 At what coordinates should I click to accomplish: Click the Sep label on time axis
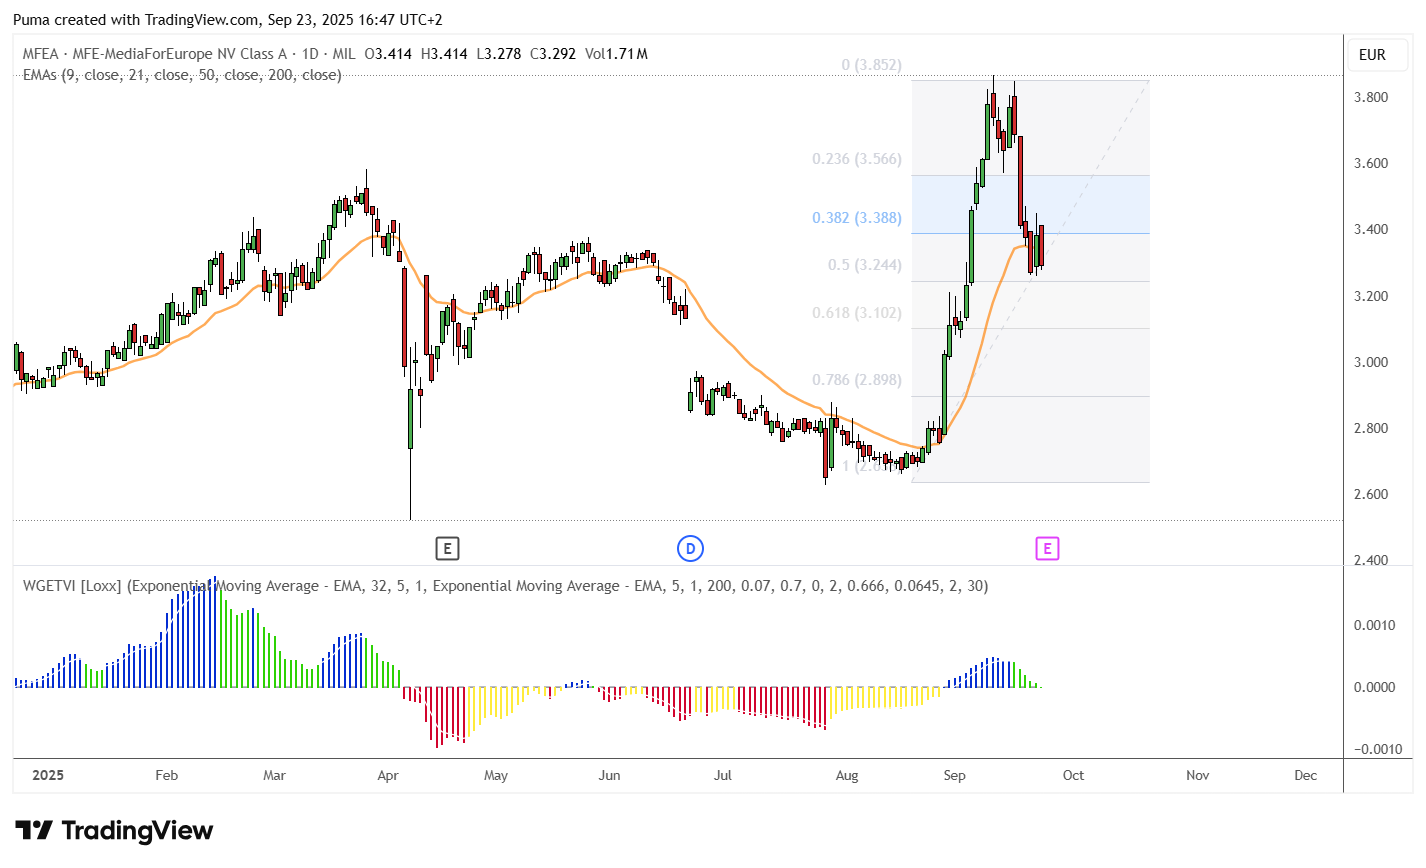coord(955,775)
